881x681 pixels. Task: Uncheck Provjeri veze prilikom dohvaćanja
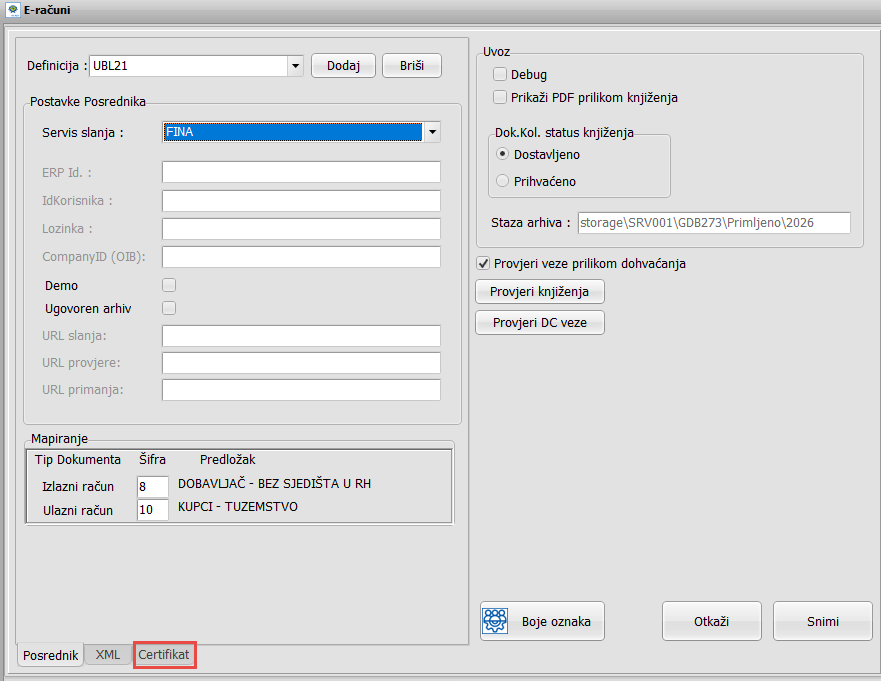coord(483,263)
